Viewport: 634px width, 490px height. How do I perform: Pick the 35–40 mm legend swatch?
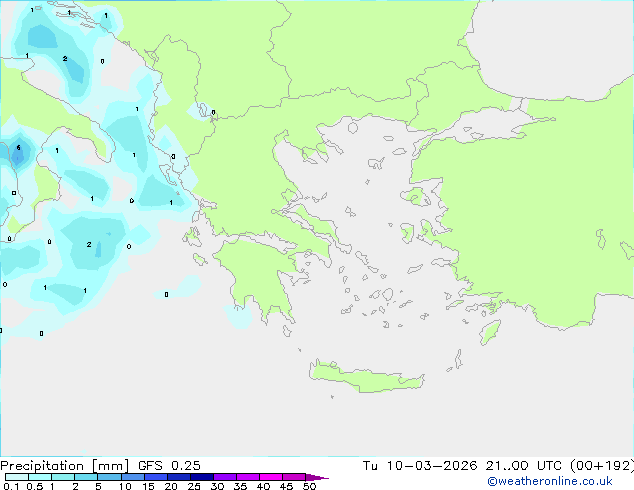(247, 477)
